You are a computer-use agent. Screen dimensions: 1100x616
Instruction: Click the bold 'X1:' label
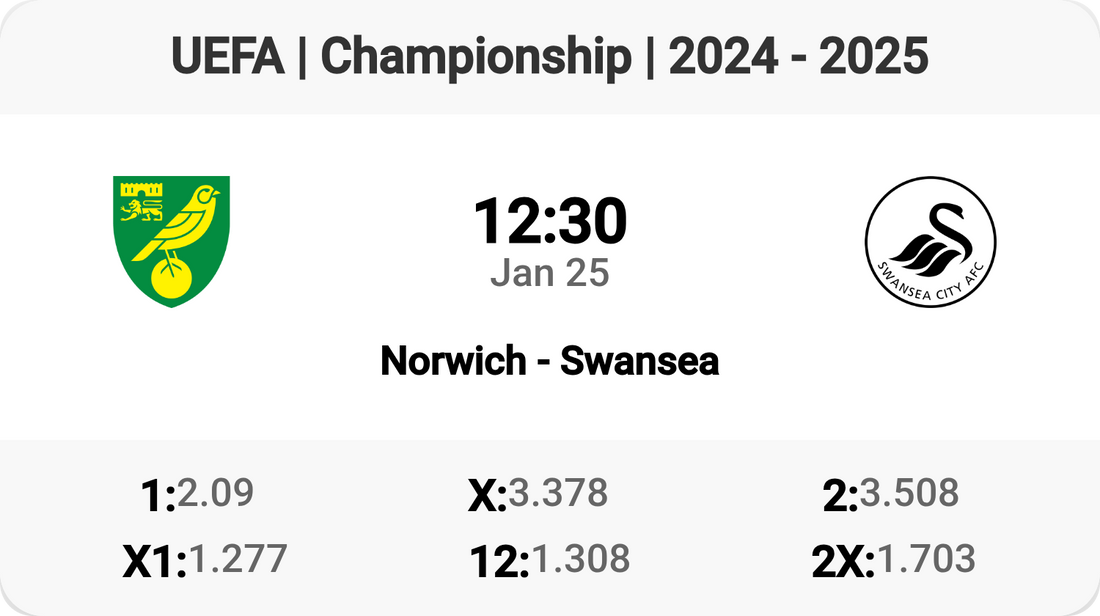tap(154, 563)
